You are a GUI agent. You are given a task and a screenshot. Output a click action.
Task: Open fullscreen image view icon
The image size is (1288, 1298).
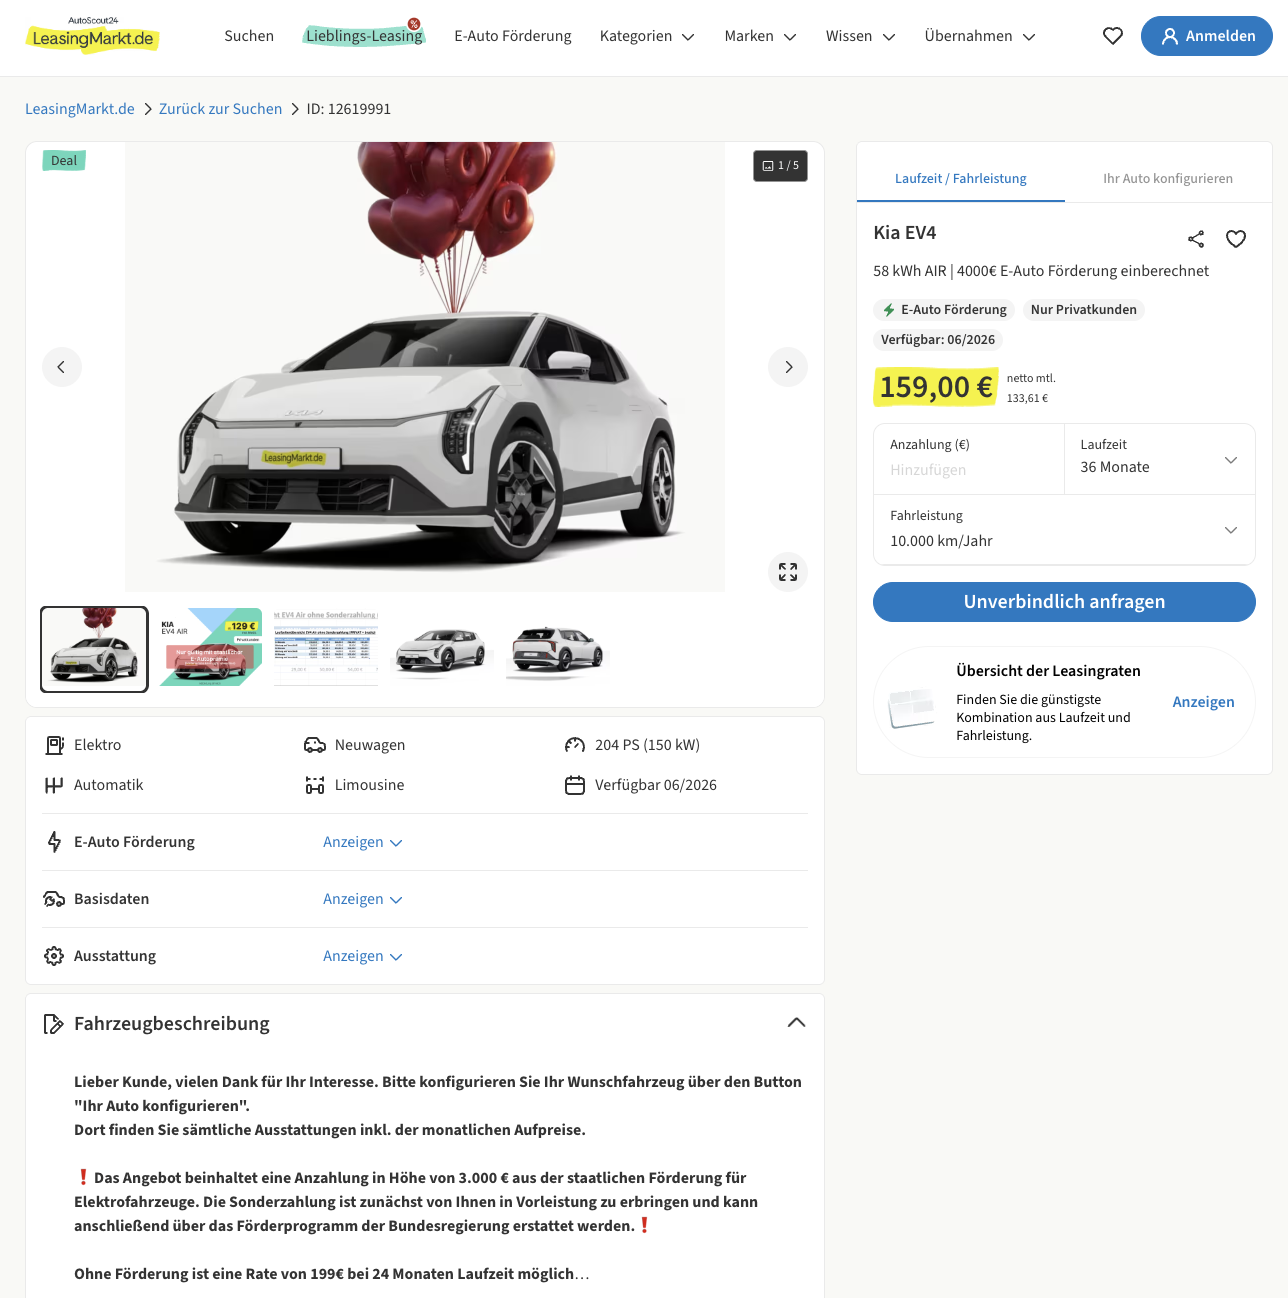(788, 572)
